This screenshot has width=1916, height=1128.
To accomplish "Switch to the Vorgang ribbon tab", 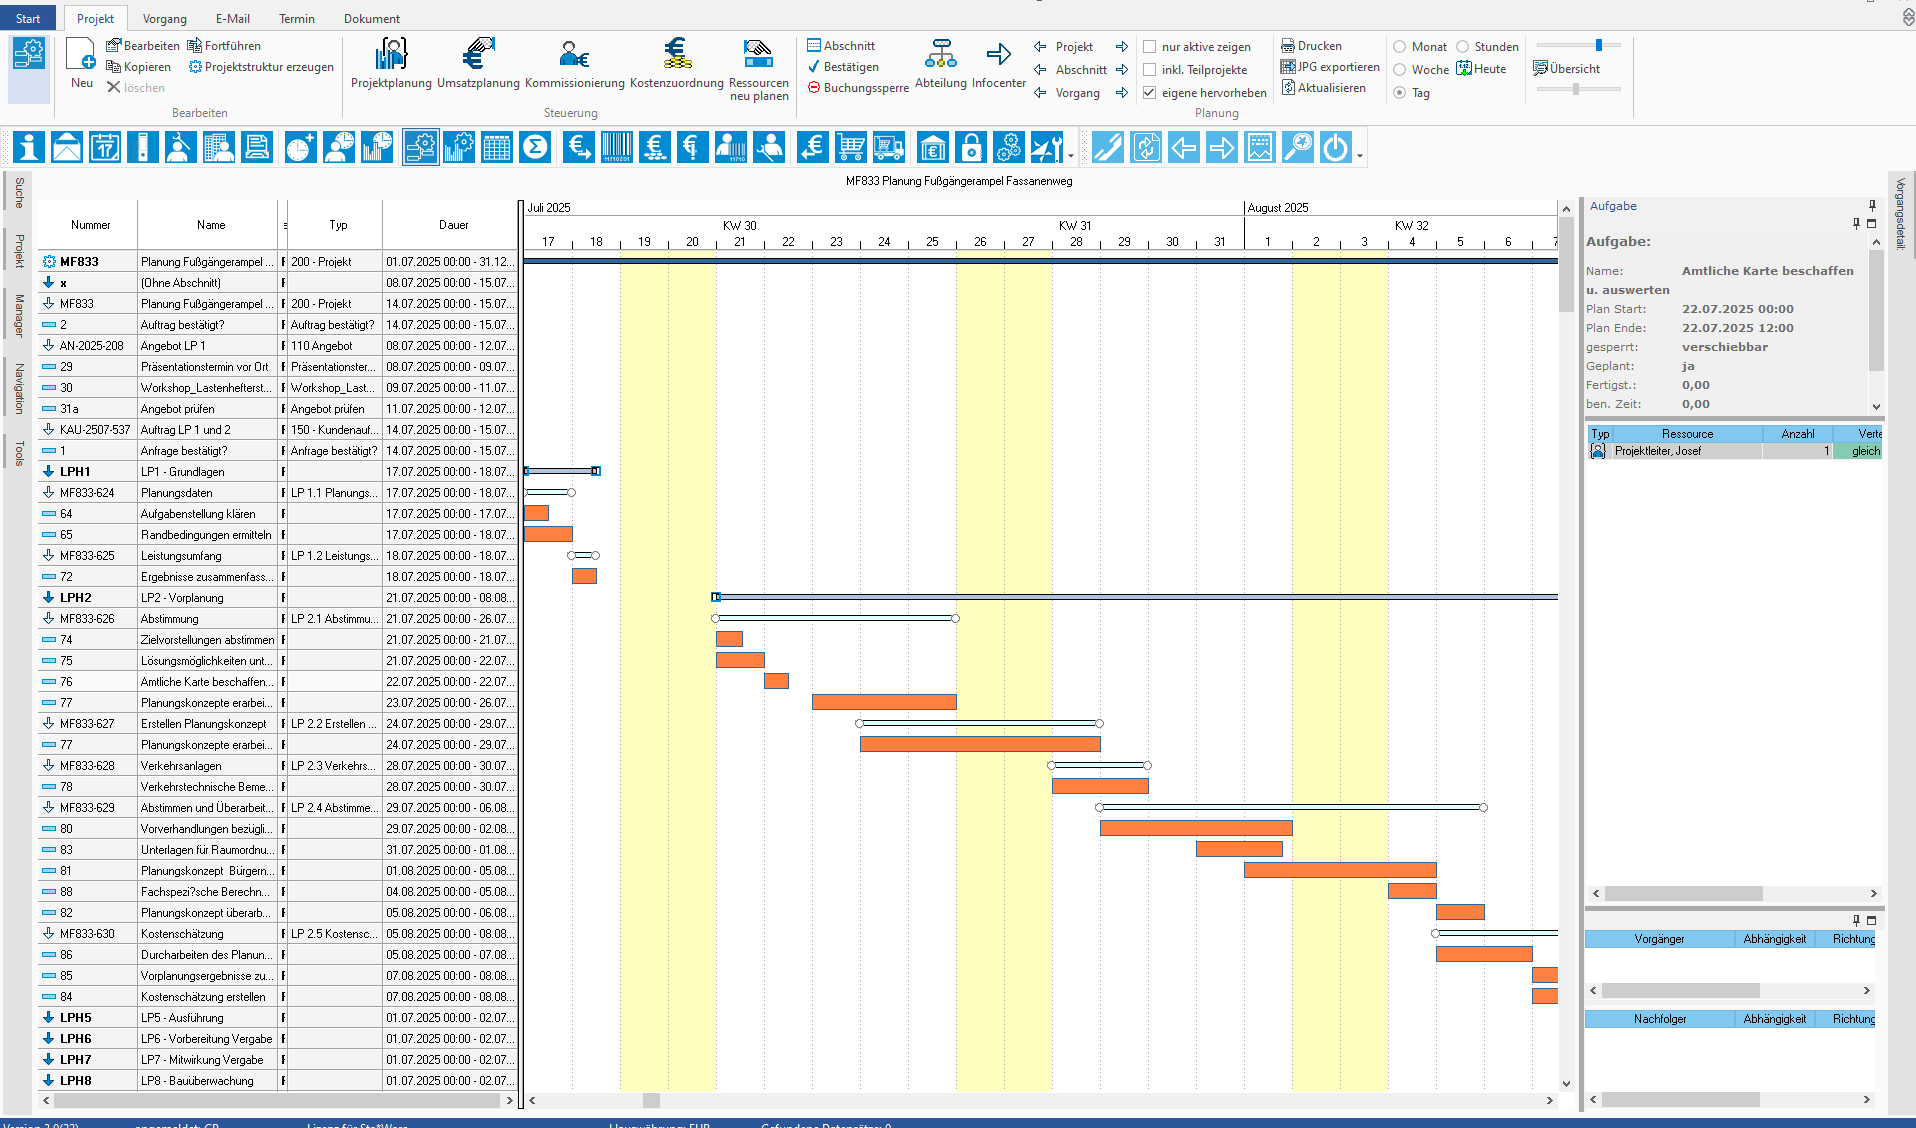I will (x=164, y=19).
